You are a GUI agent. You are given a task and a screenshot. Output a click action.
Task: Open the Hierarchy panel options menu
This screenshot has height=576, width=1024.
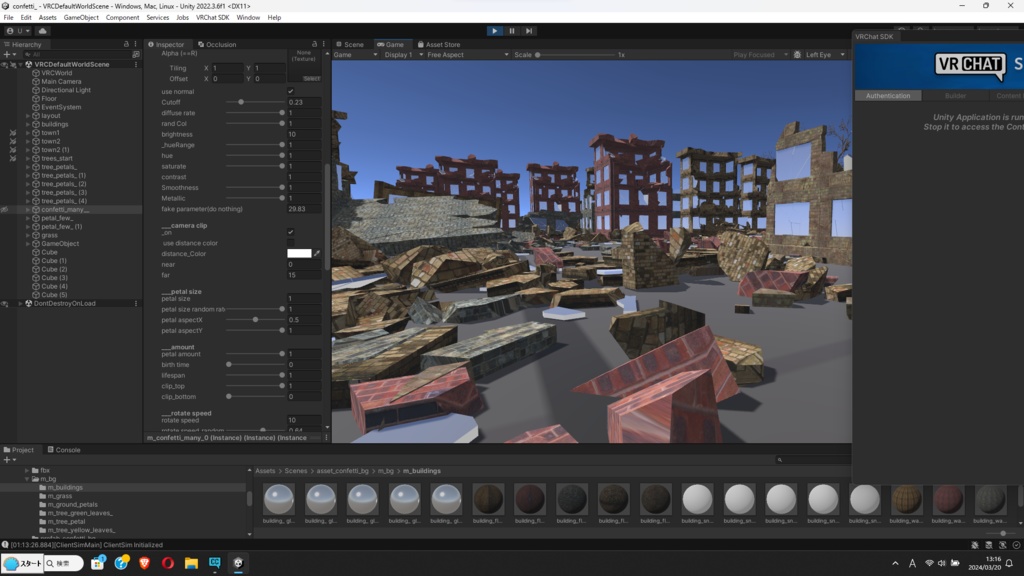click(x=135, y=44)
